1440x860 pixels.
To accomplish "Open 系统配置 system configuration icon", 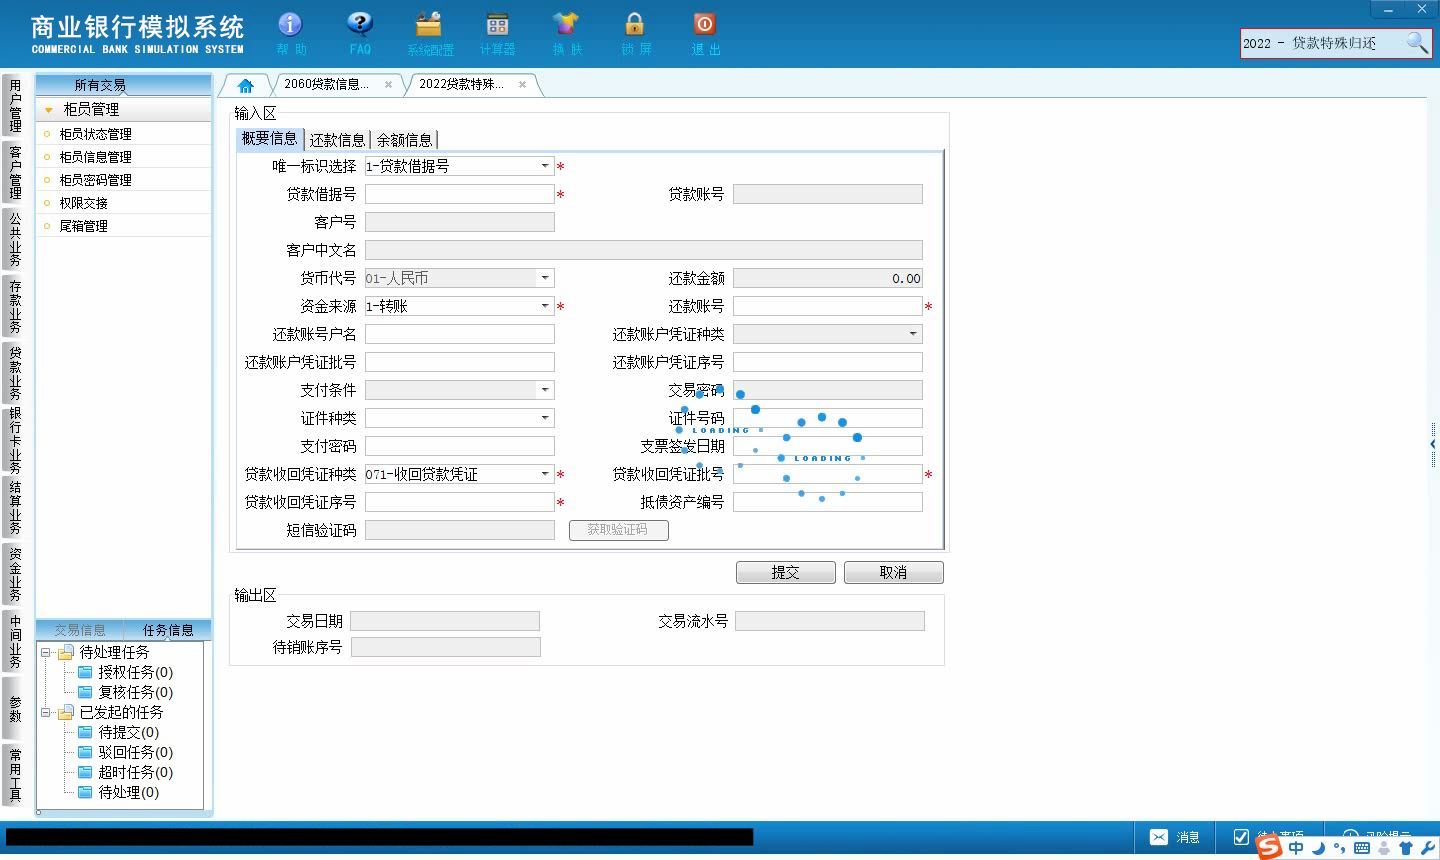I will (429, 25).
